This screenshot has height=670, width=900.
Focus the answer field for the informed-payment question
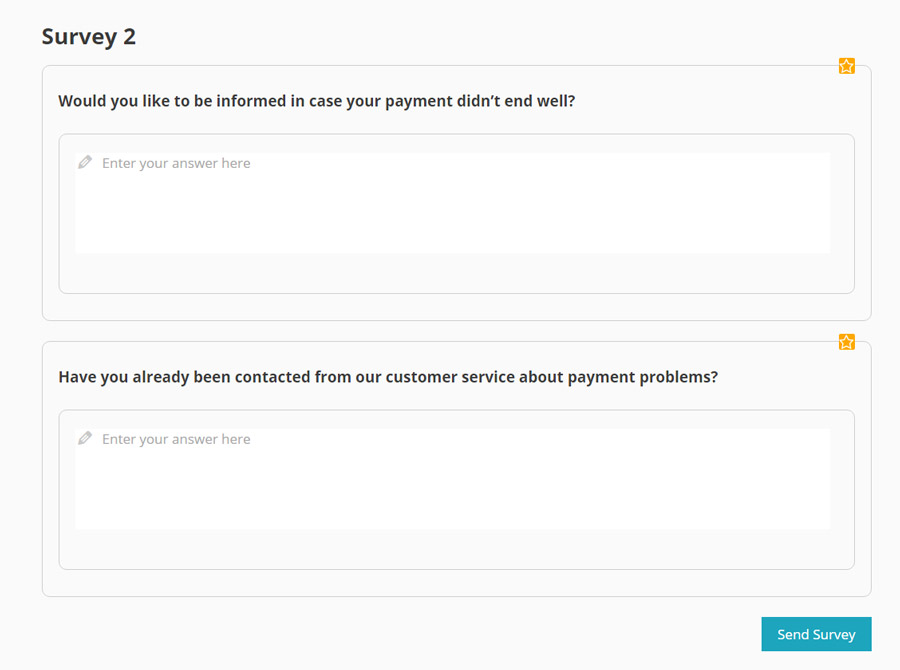[x=452, y=212]
